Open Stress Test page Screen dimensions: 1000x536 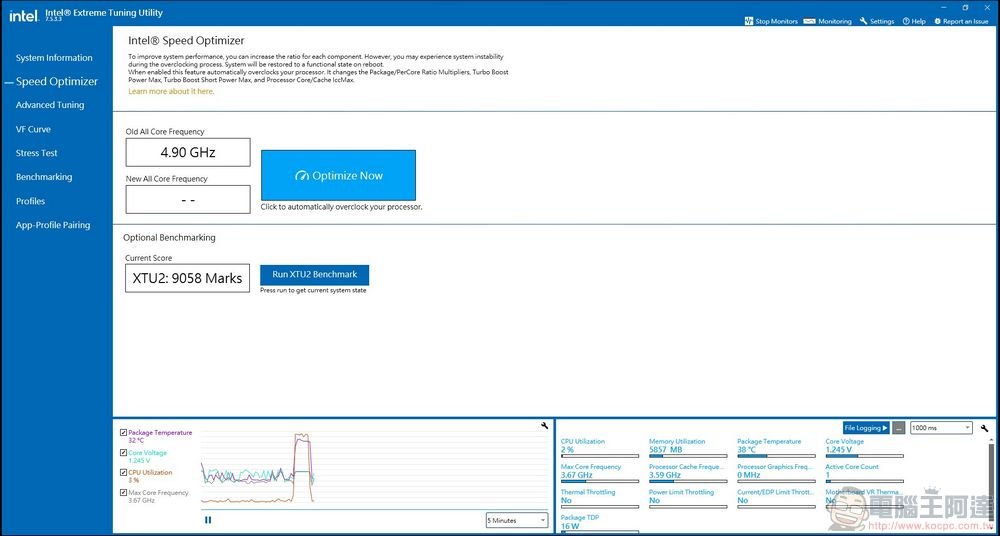[x=36, y=153]
